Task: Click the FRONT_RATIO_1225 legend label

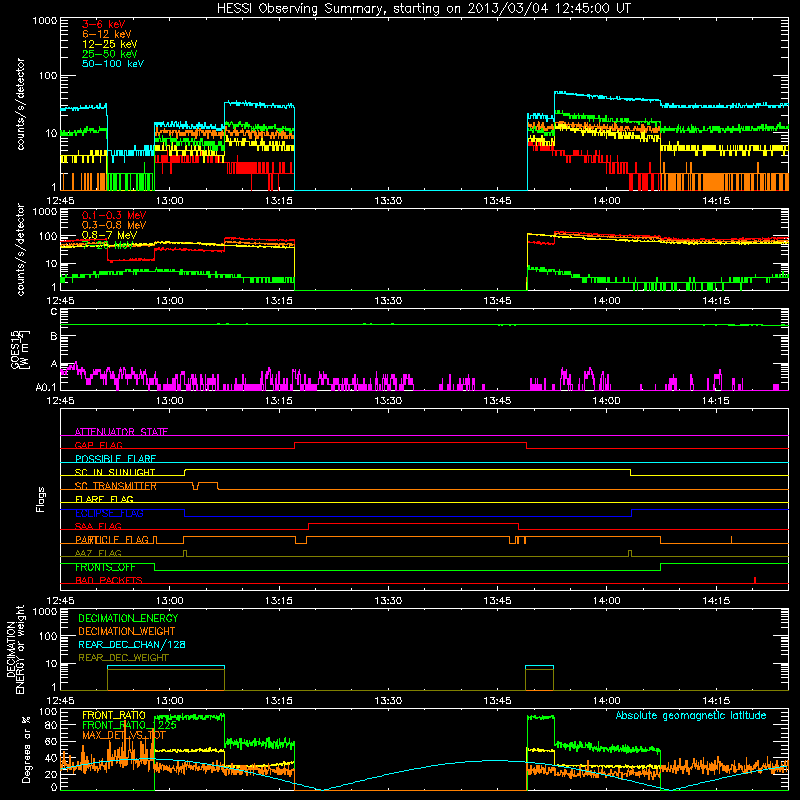Action: pos(129,725)
